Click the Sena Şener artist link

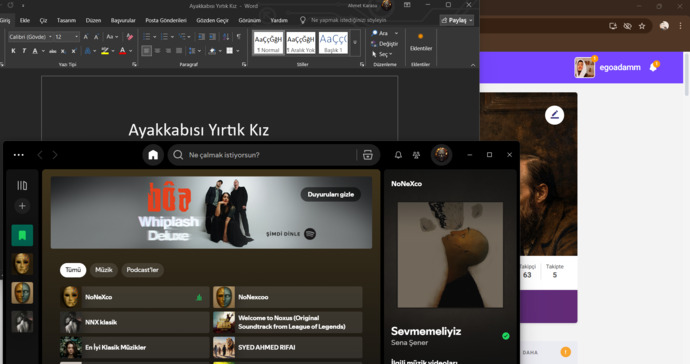tap(409, 342)
